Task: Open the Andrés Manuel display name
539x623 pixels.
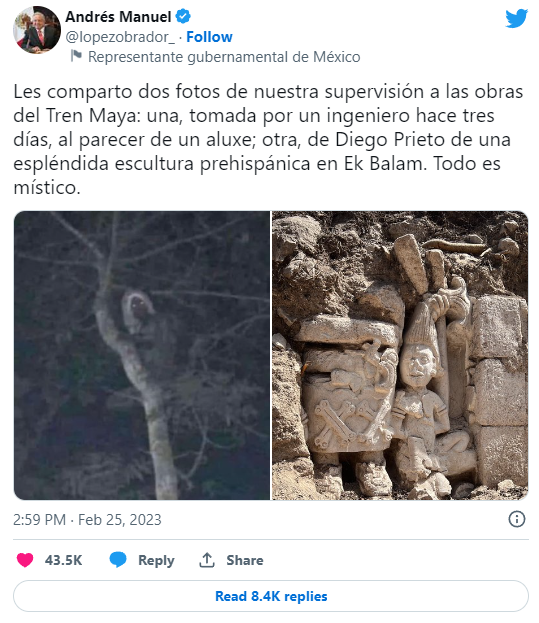Action: click(118, 17)
